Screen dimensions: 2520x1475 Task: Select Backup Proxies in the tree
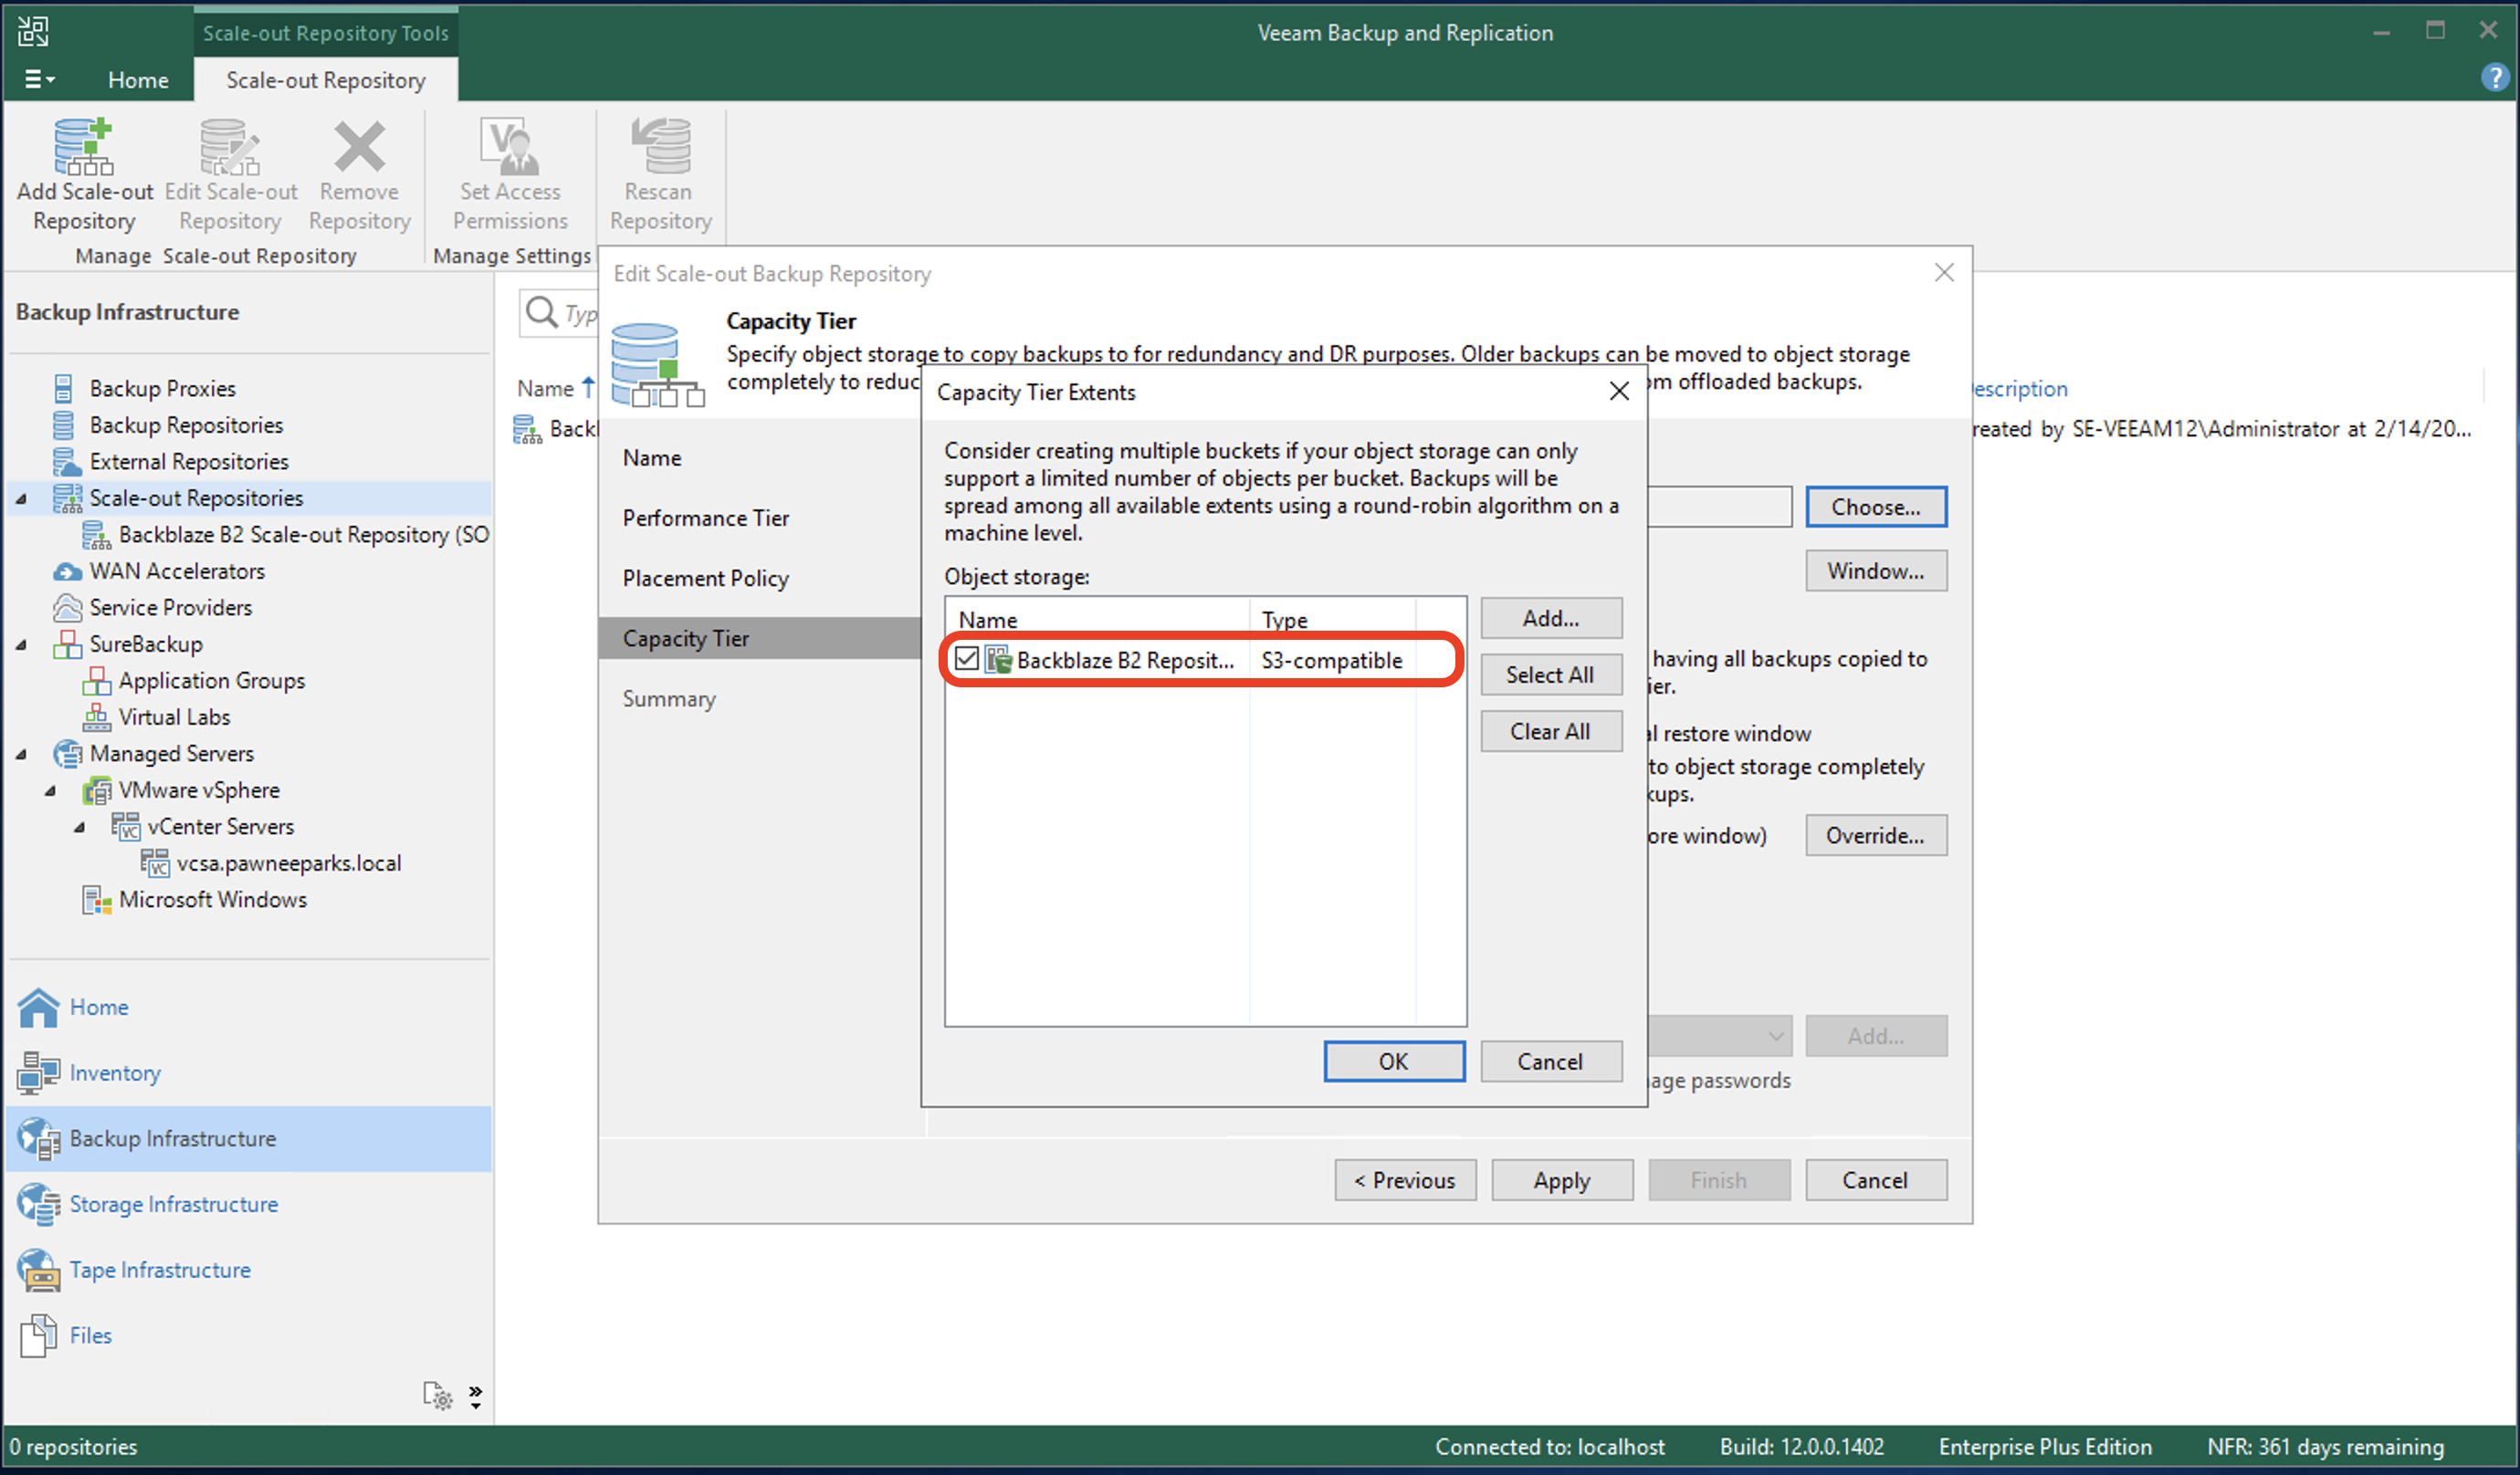pyautogui.click(x=162, y=388)
